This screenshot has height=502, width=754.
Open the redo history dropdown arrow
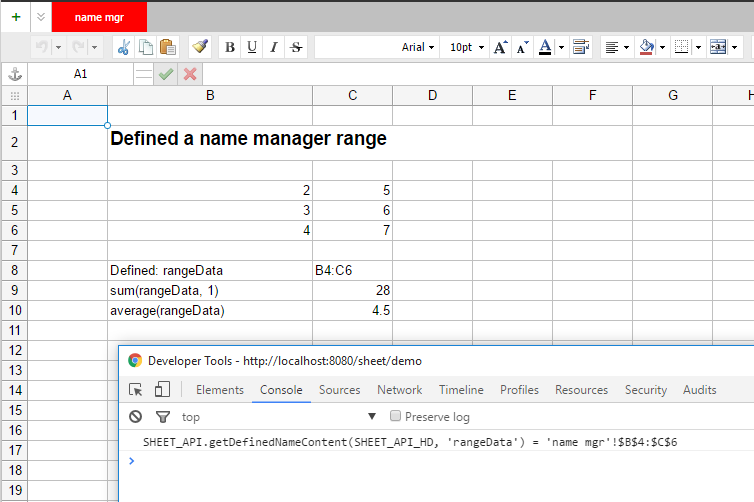[x=94, y=47]
